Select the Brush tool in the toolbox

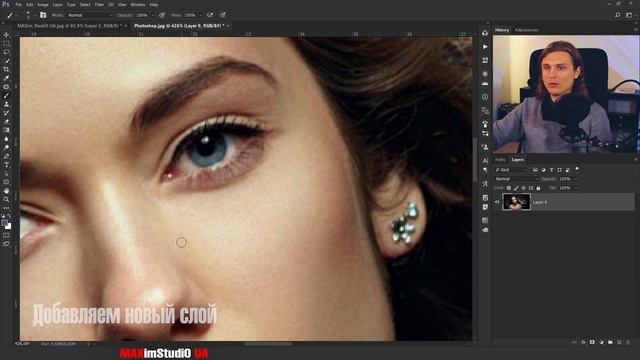7,96
